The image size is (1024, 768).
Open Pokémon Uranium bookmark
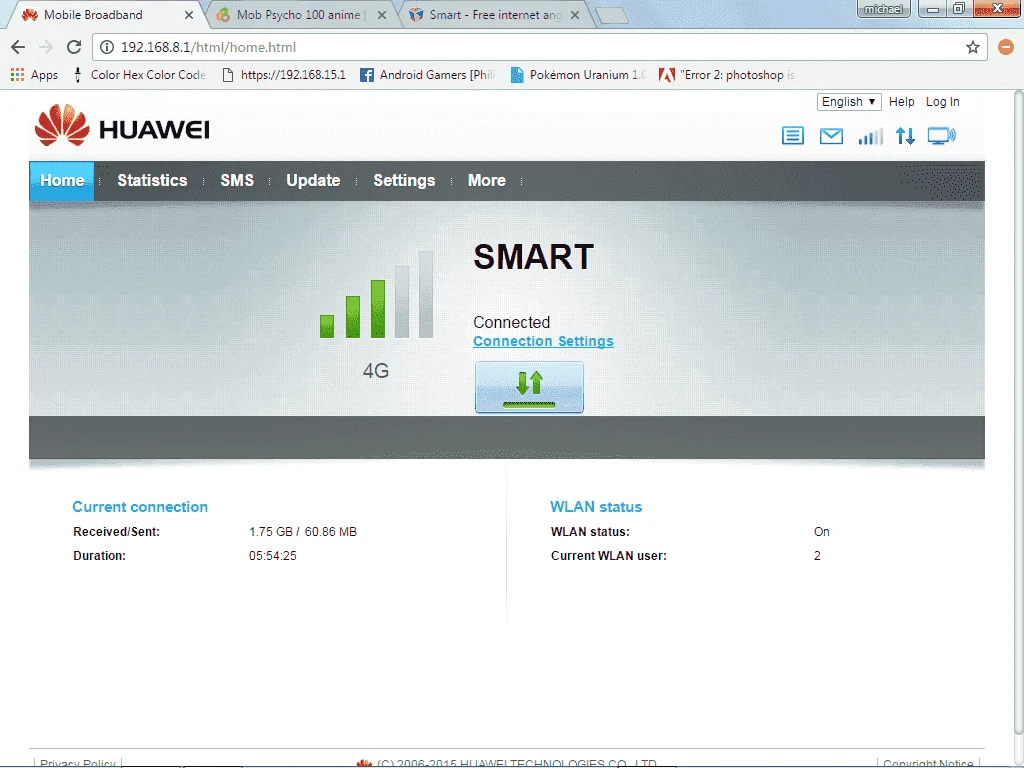click(579, 75)
